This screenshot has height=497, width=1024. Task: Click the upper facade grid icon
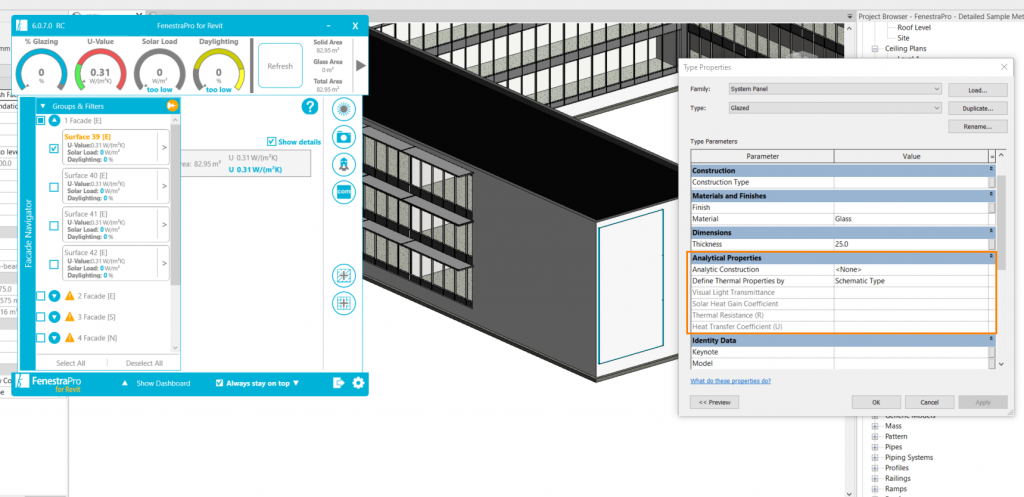pos(344,276)
